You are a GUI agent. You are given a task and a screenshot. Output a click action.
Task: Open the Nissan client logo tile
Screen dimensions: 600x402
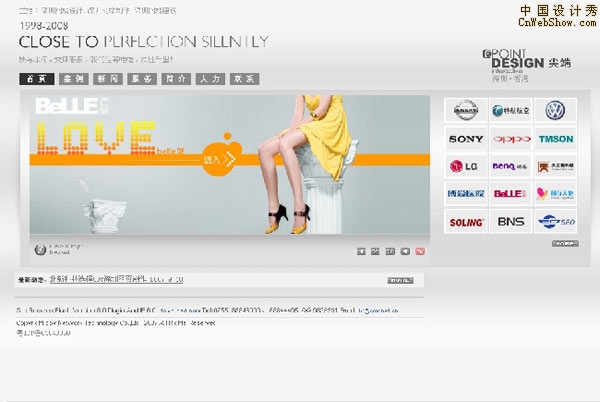(x=466, y=110)
